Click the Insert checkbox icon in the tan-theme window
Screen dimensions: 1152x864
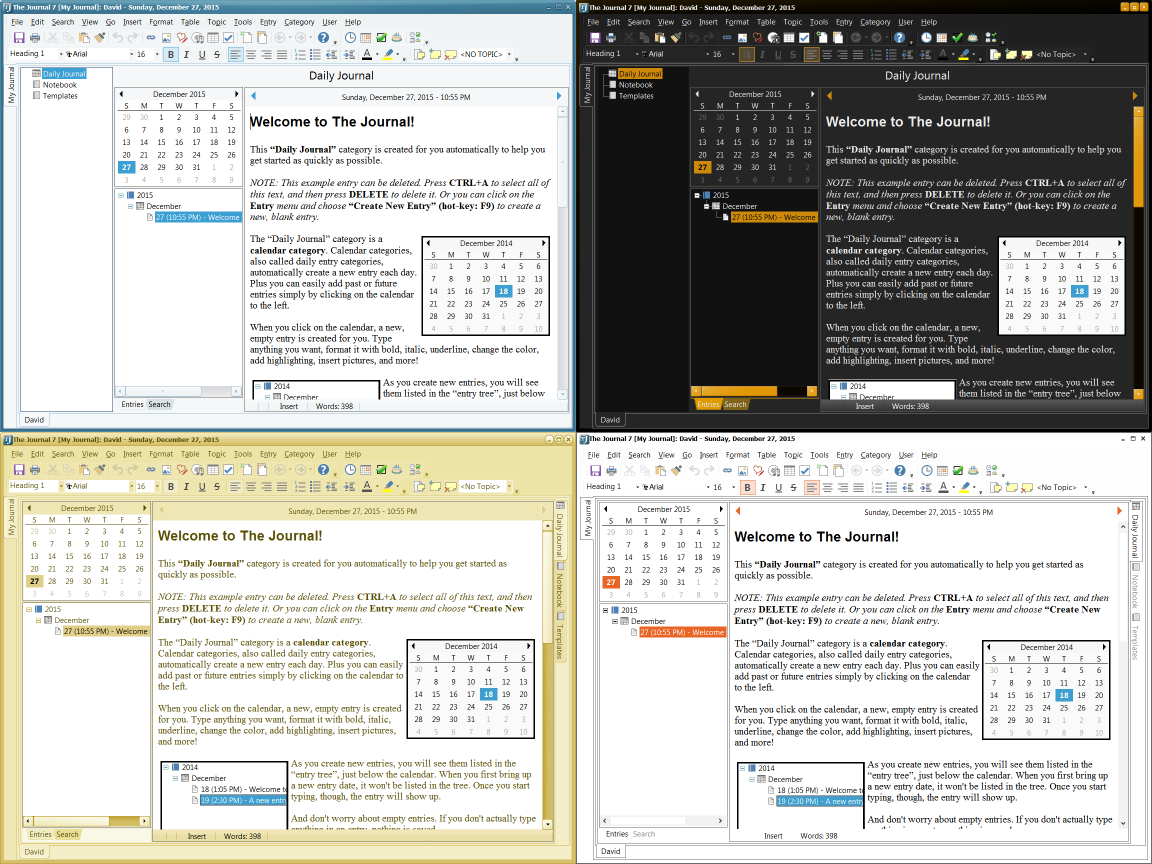[228, 469]
